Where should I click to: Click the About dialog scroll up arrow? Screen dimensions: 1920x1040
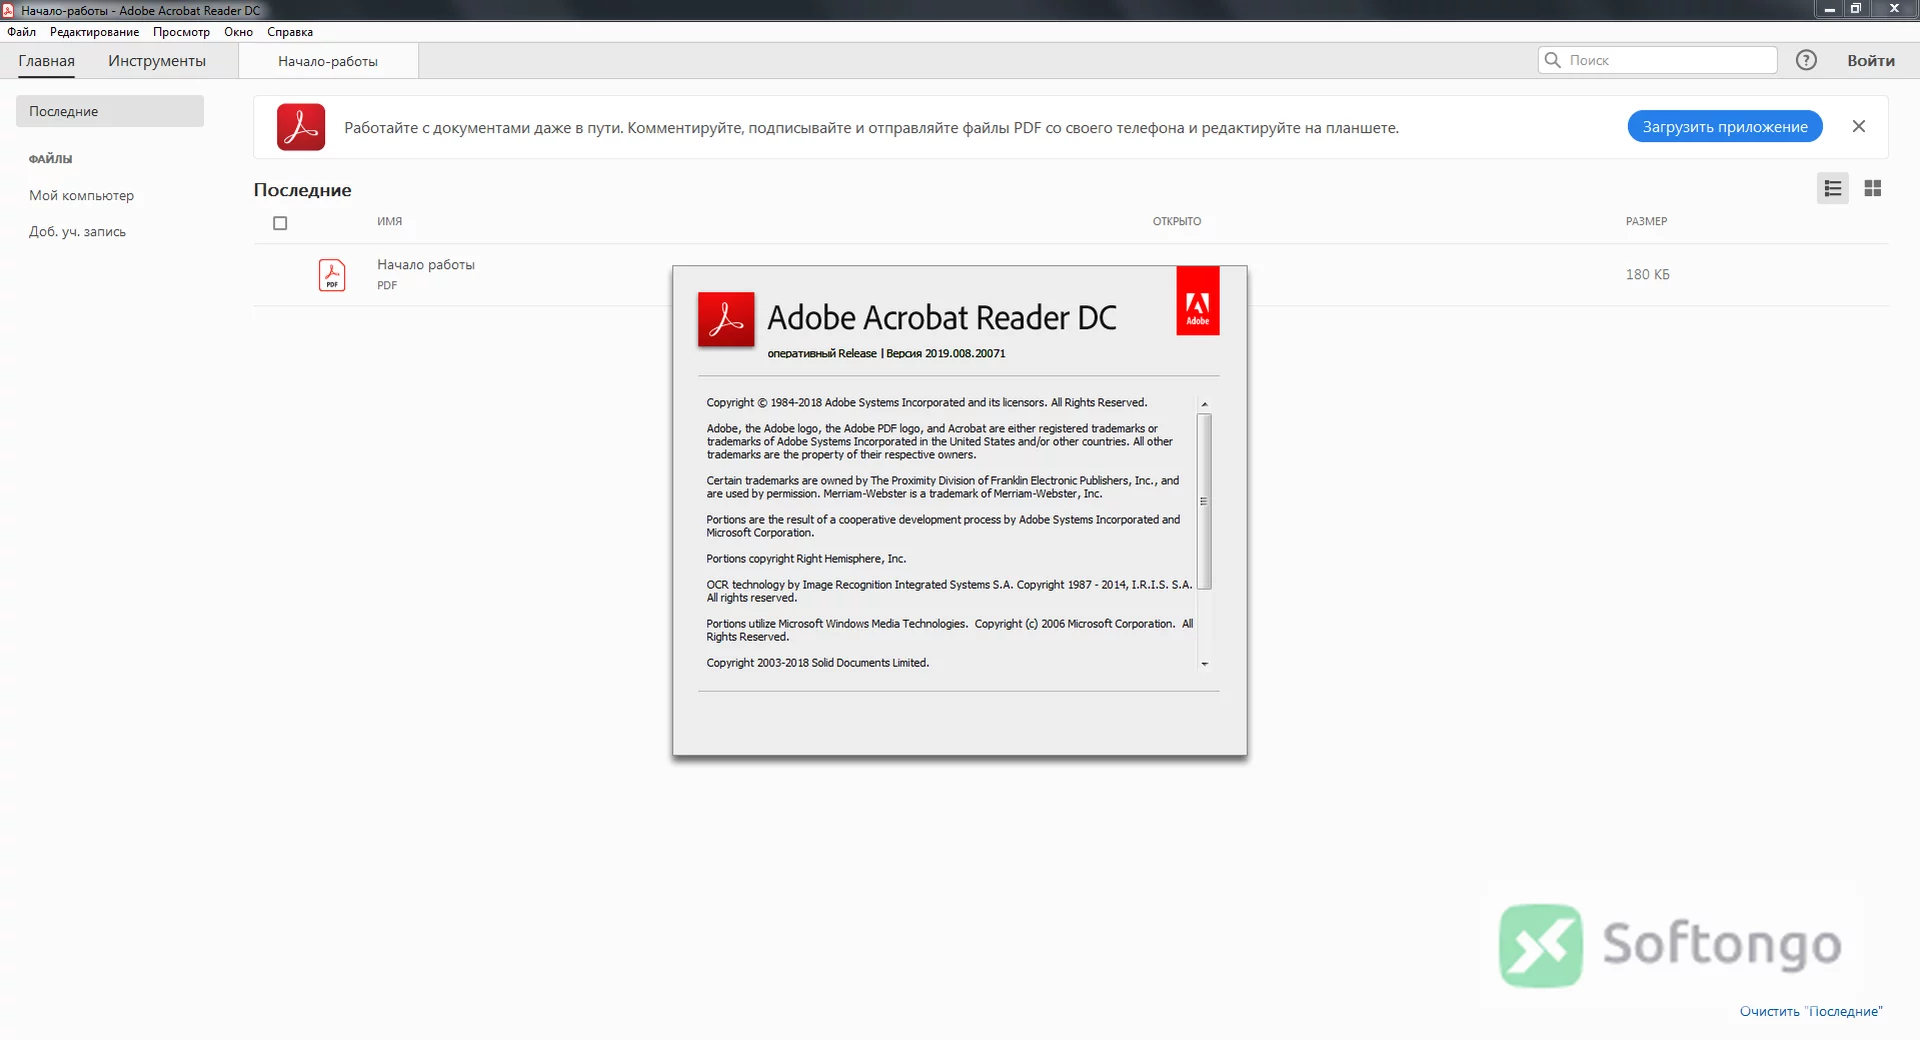tap(1204, 404)
